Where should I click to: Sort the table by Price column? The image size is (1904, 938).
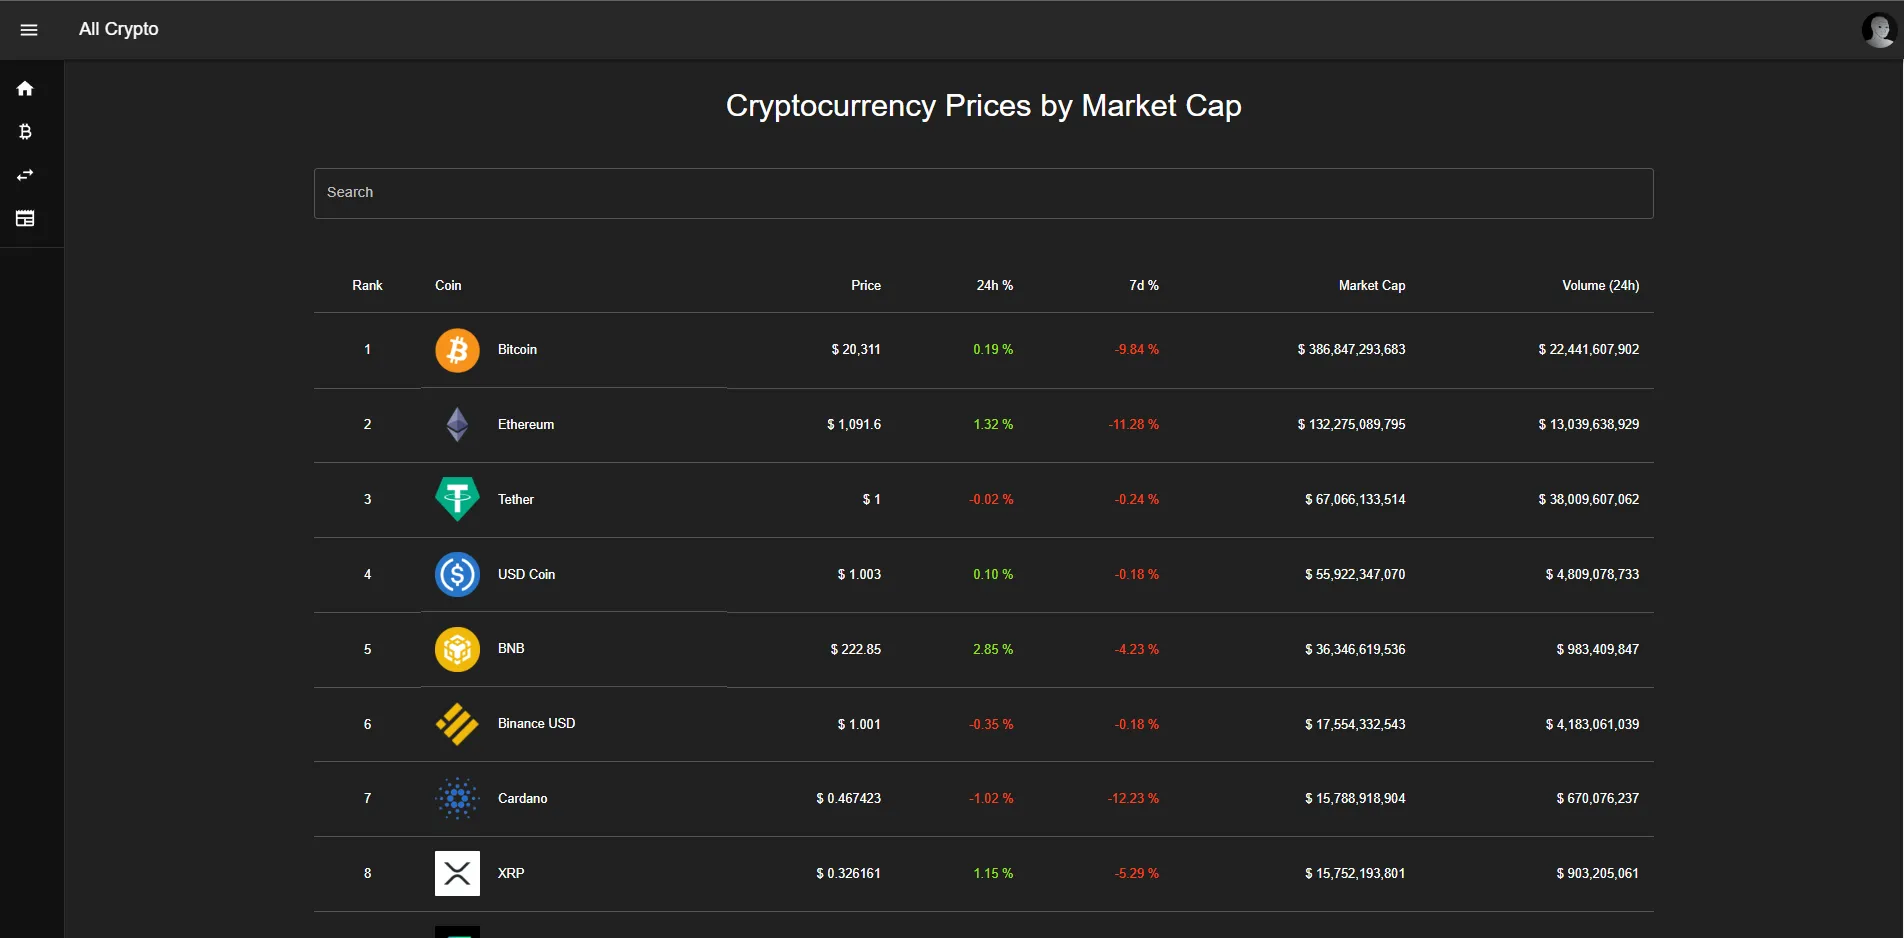(865, 285)
